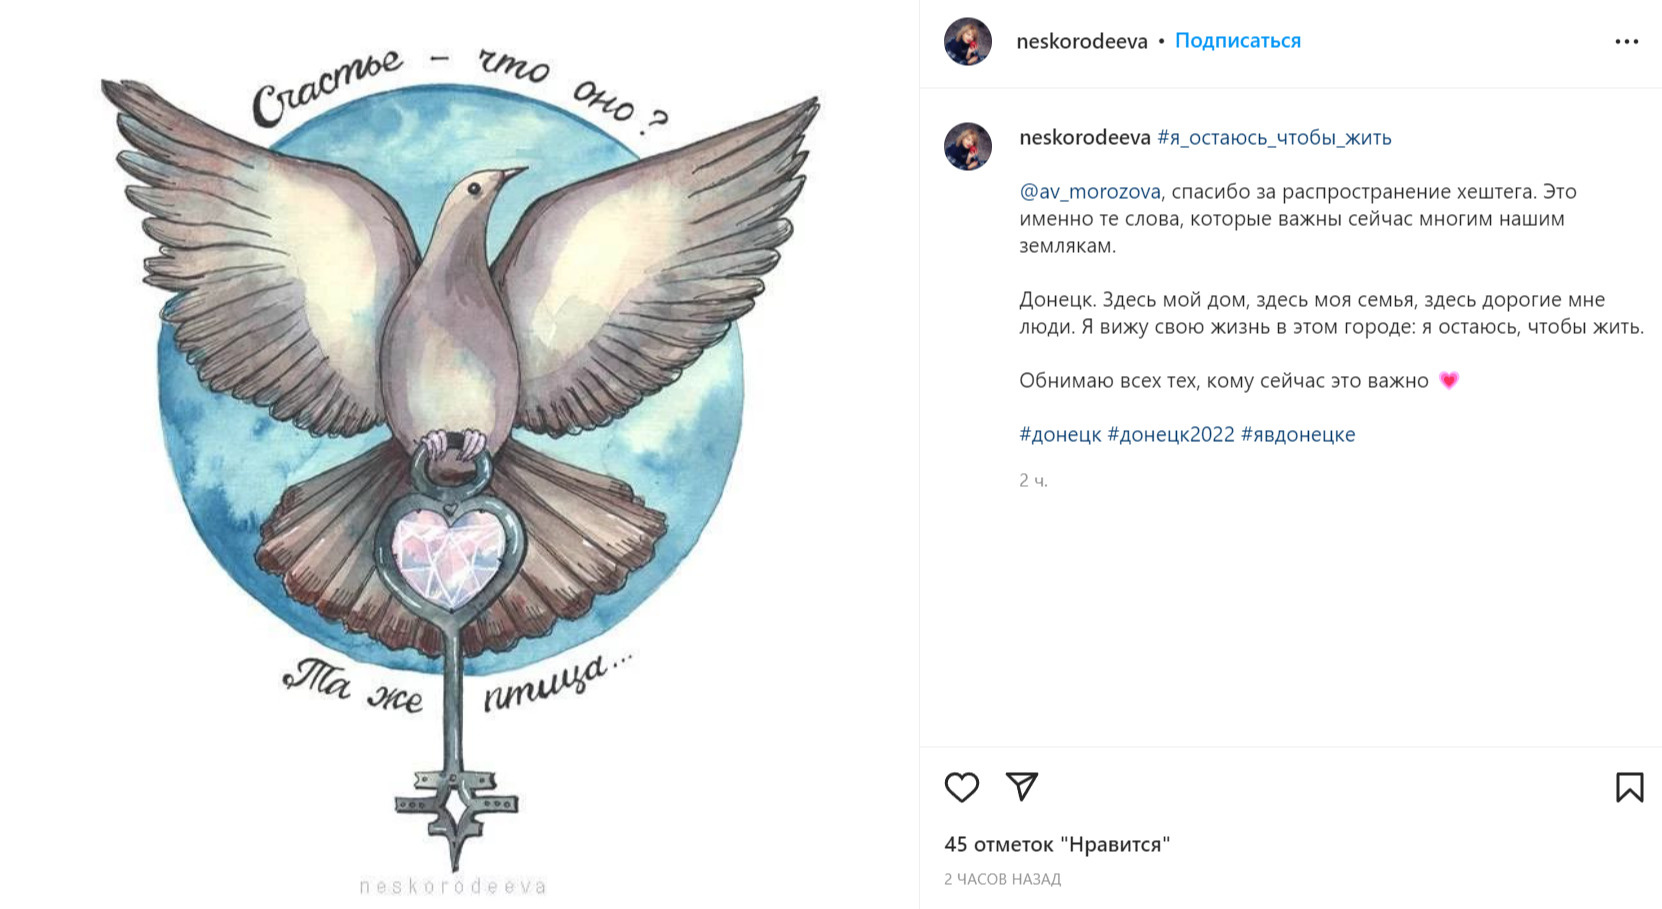Open the neskorodeeva username in the caption

tap(1085, 138)
